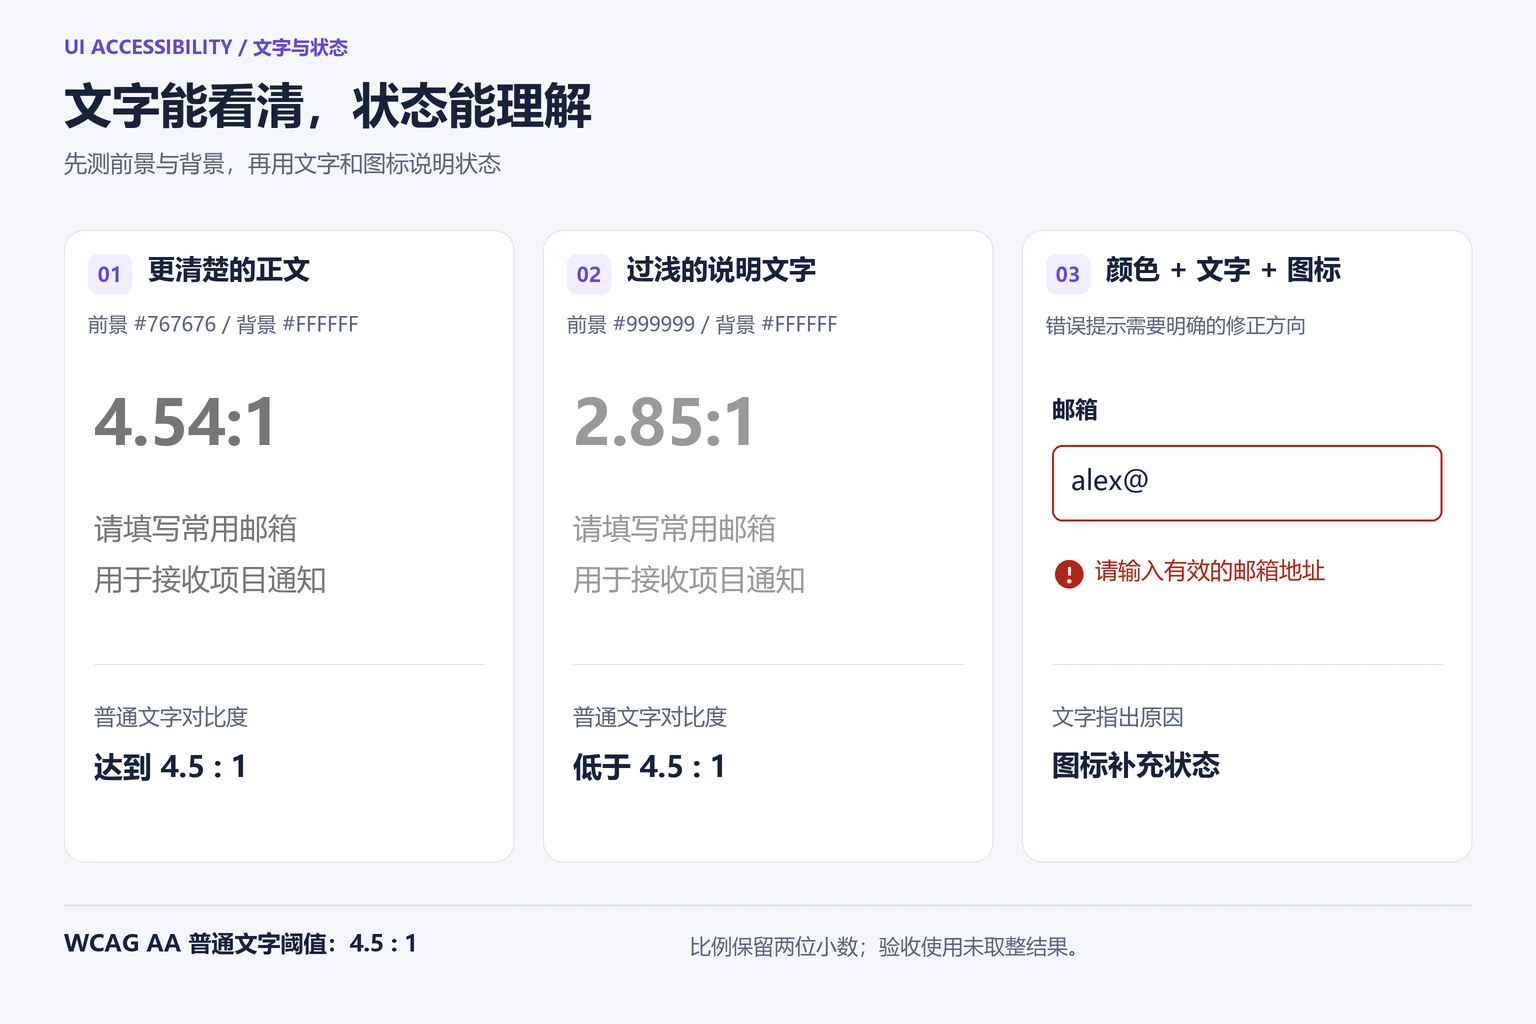Click the 01 number badge
The image size is (1536, 1024).
(110, 274)
